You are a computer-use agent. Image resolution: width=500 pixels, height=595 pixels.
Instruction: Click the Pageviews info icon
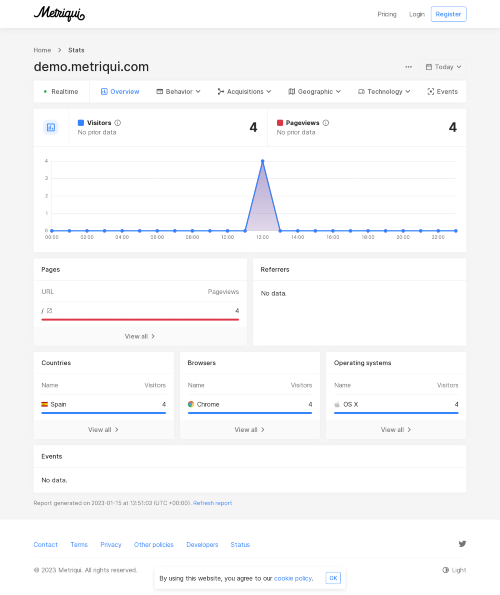[x=326, y=123]
